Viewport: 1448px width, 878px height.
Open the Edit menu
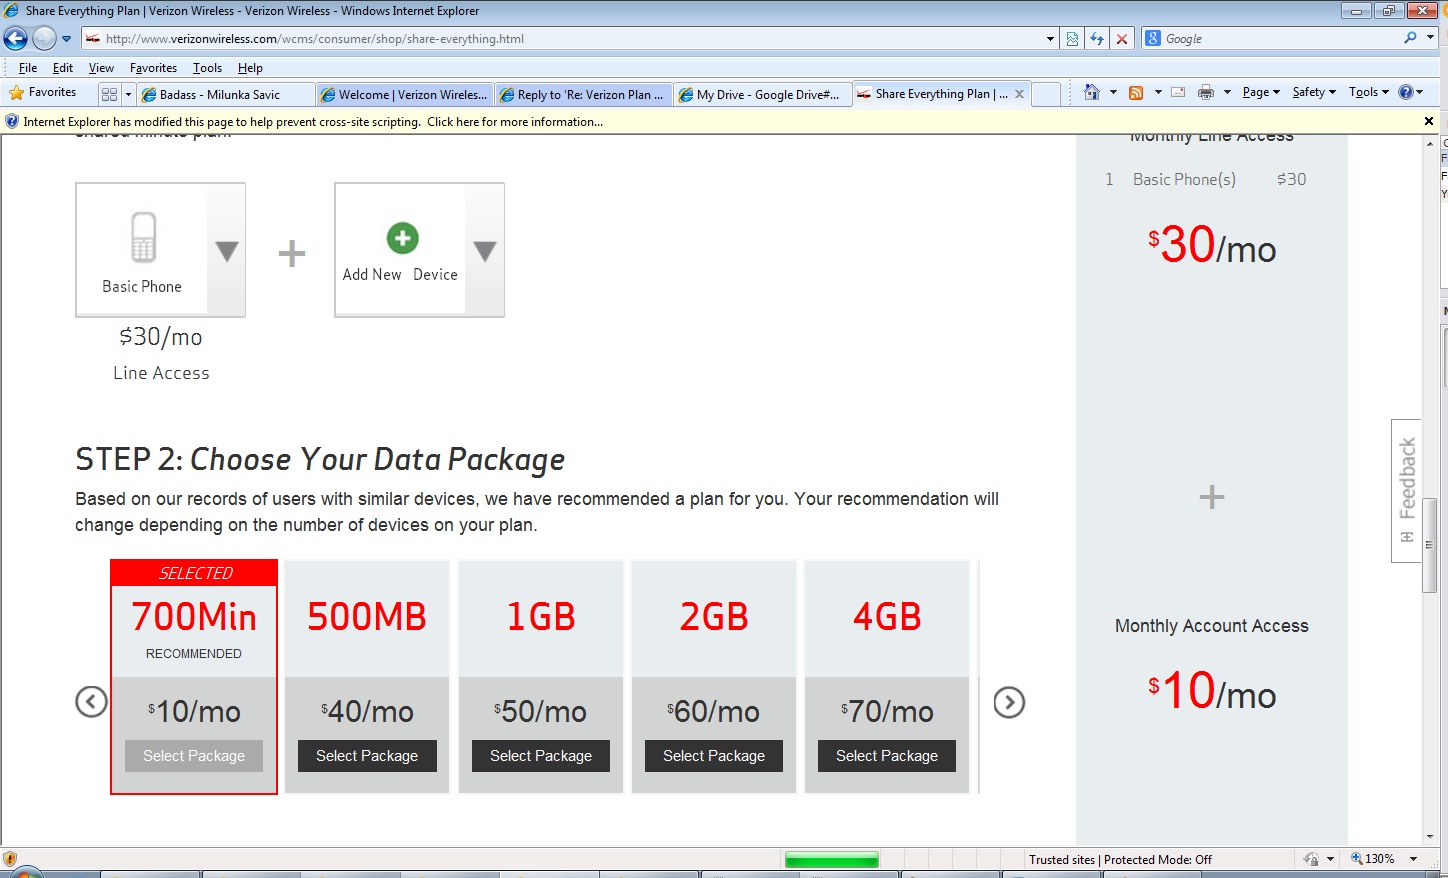(63, 68)
